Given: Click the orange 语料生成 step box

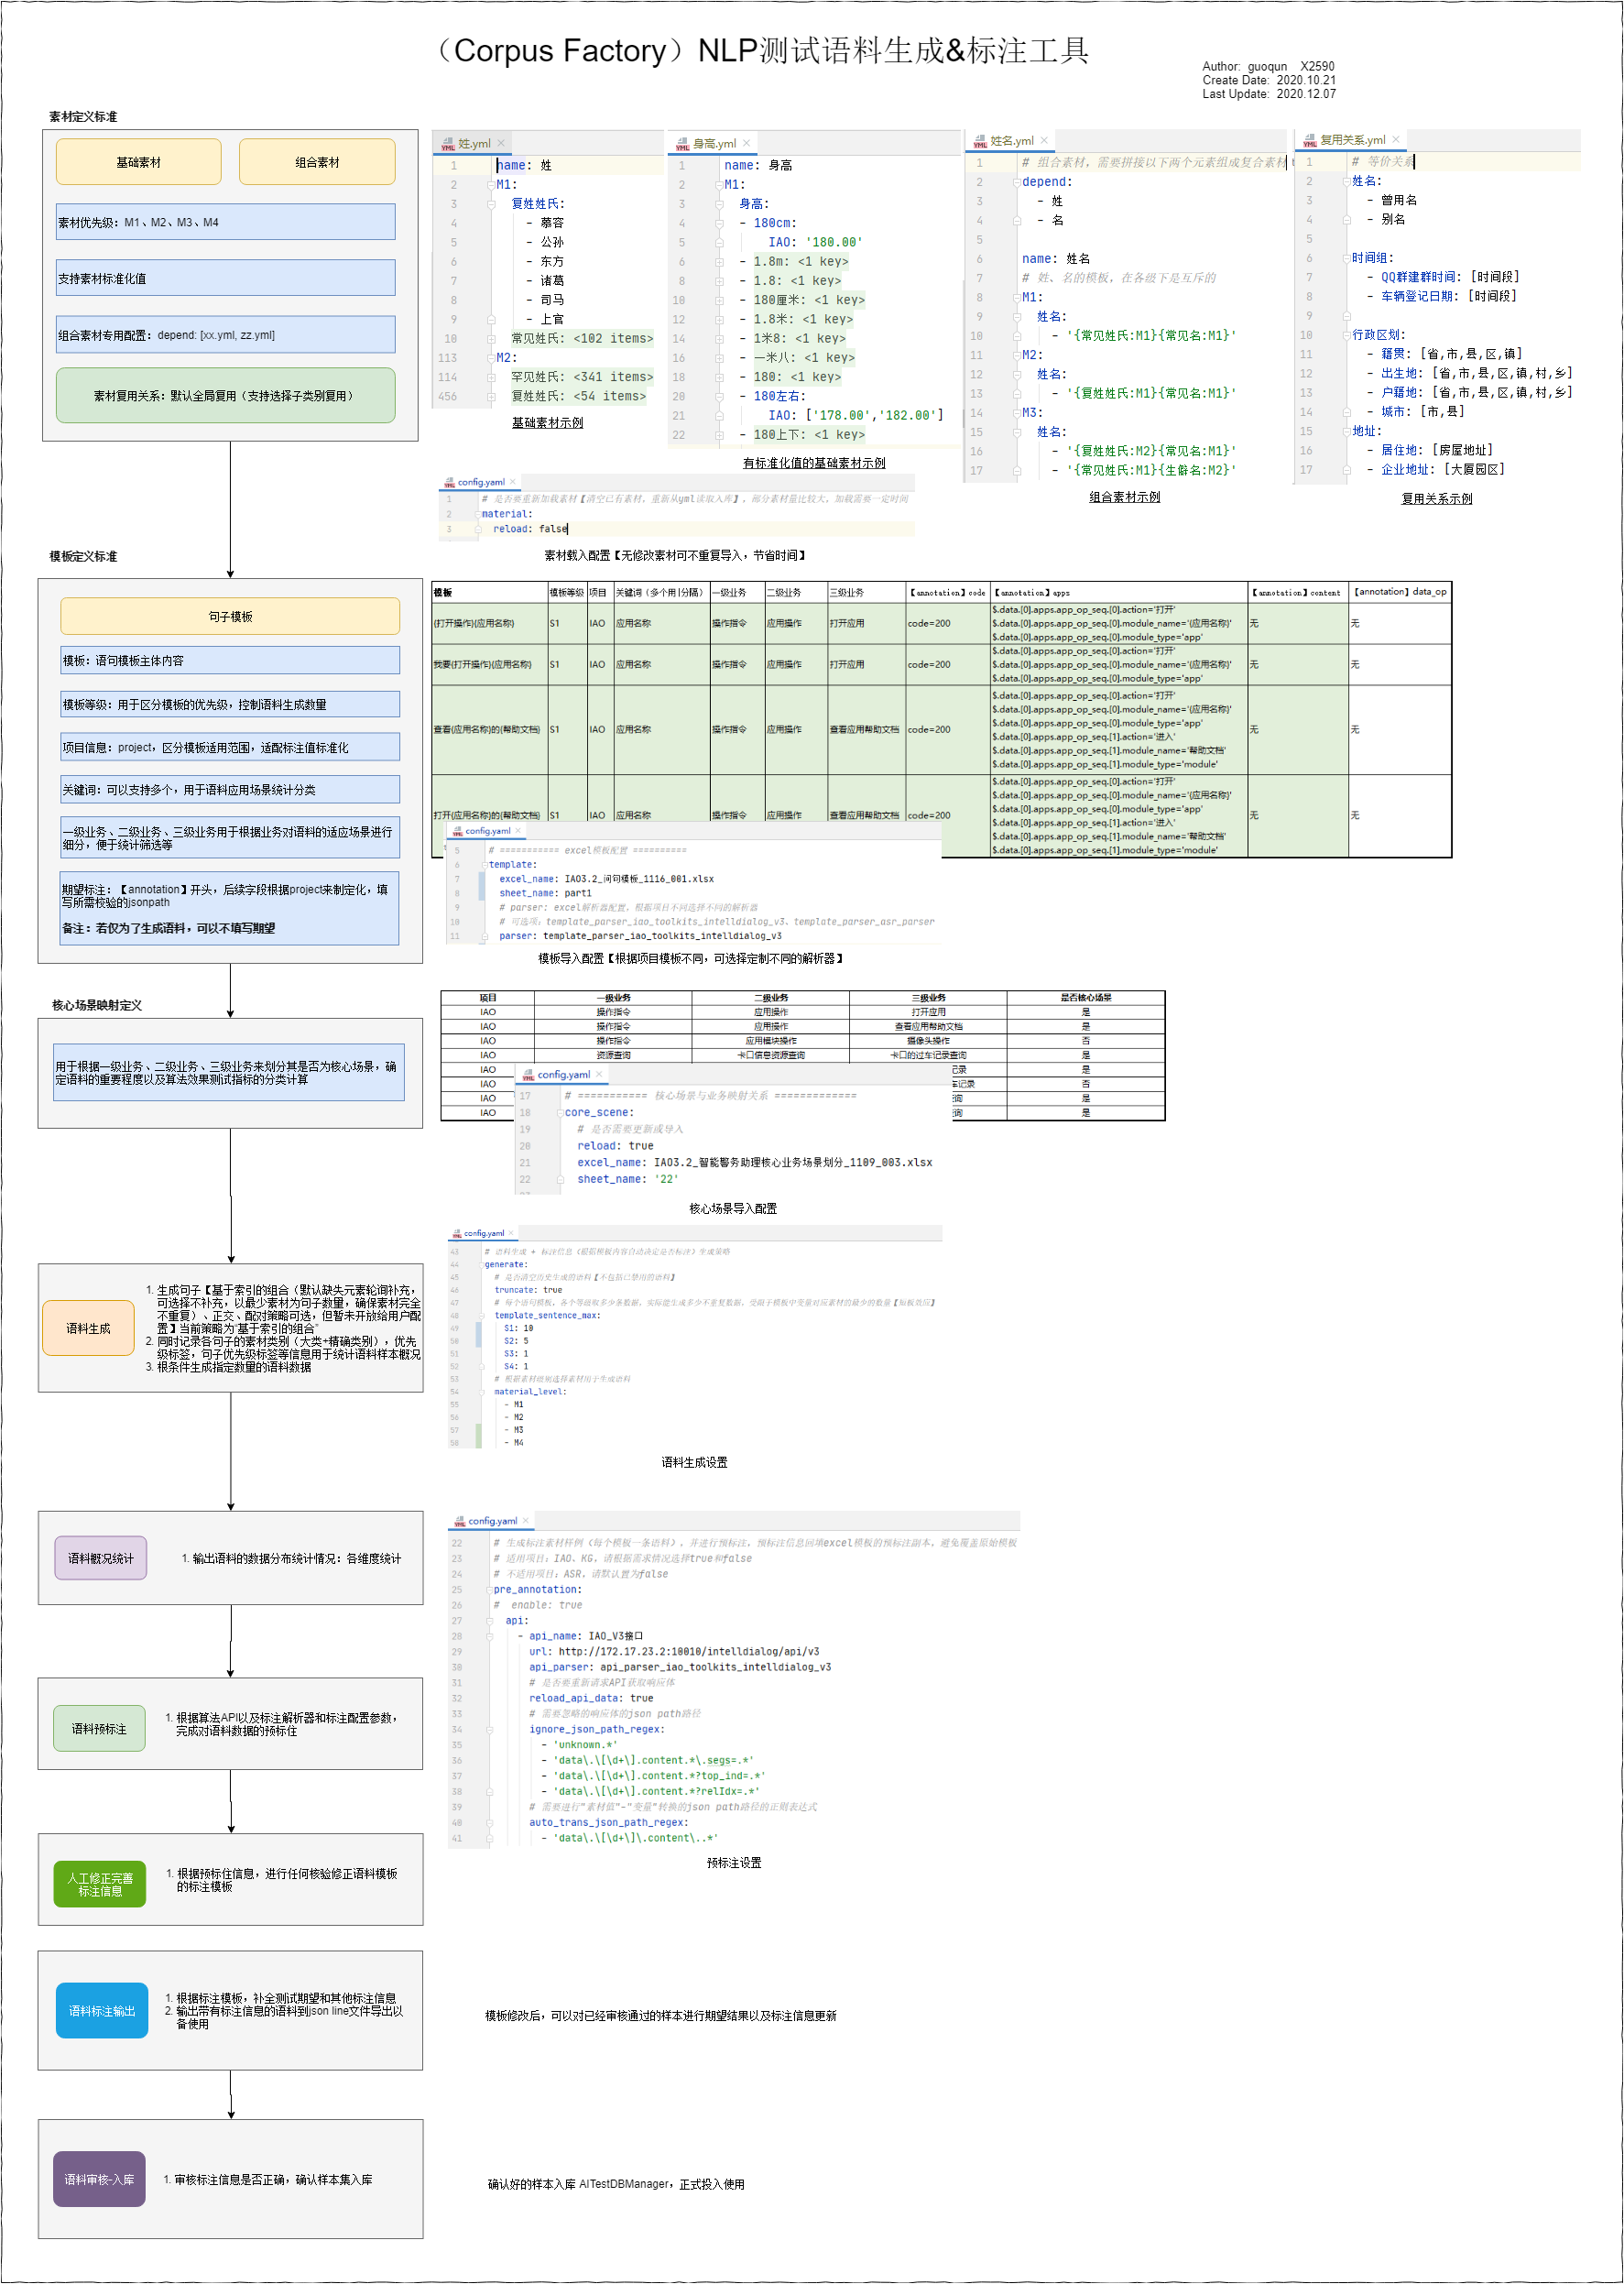Looking at the screenshot, I should 89,1329.
